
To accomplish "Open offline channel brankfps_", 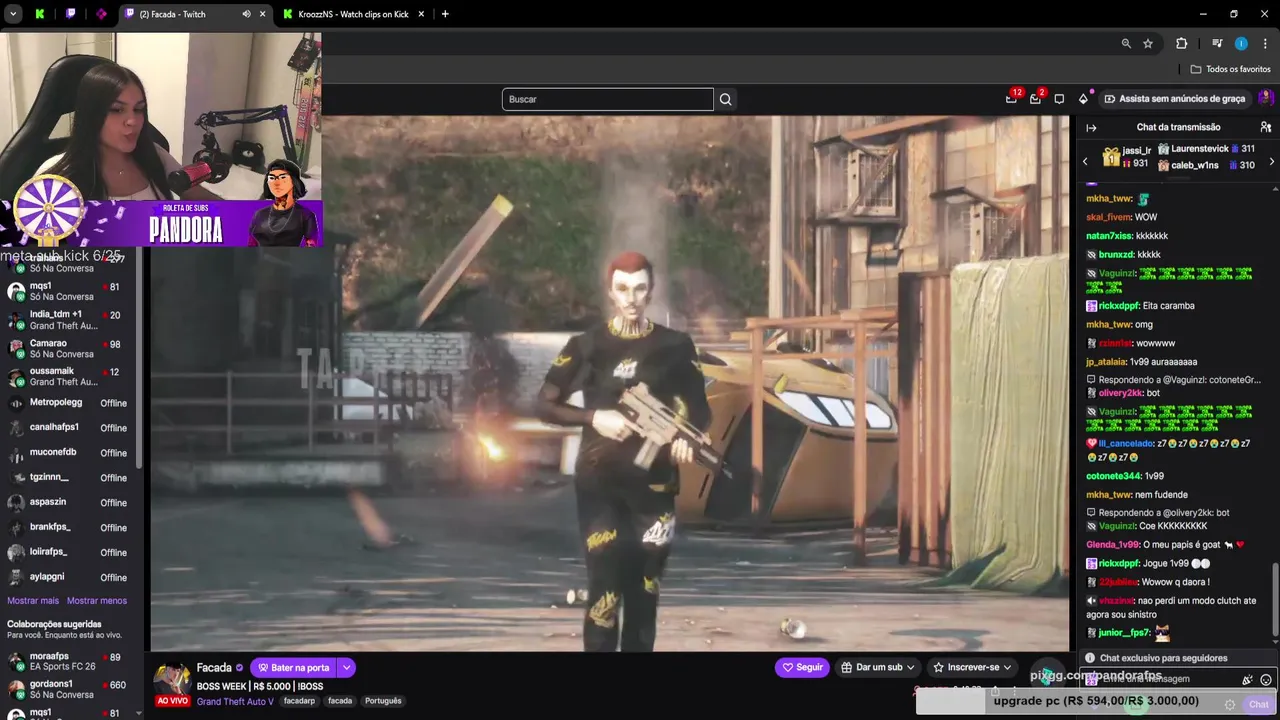I will (x=70, y=528).
